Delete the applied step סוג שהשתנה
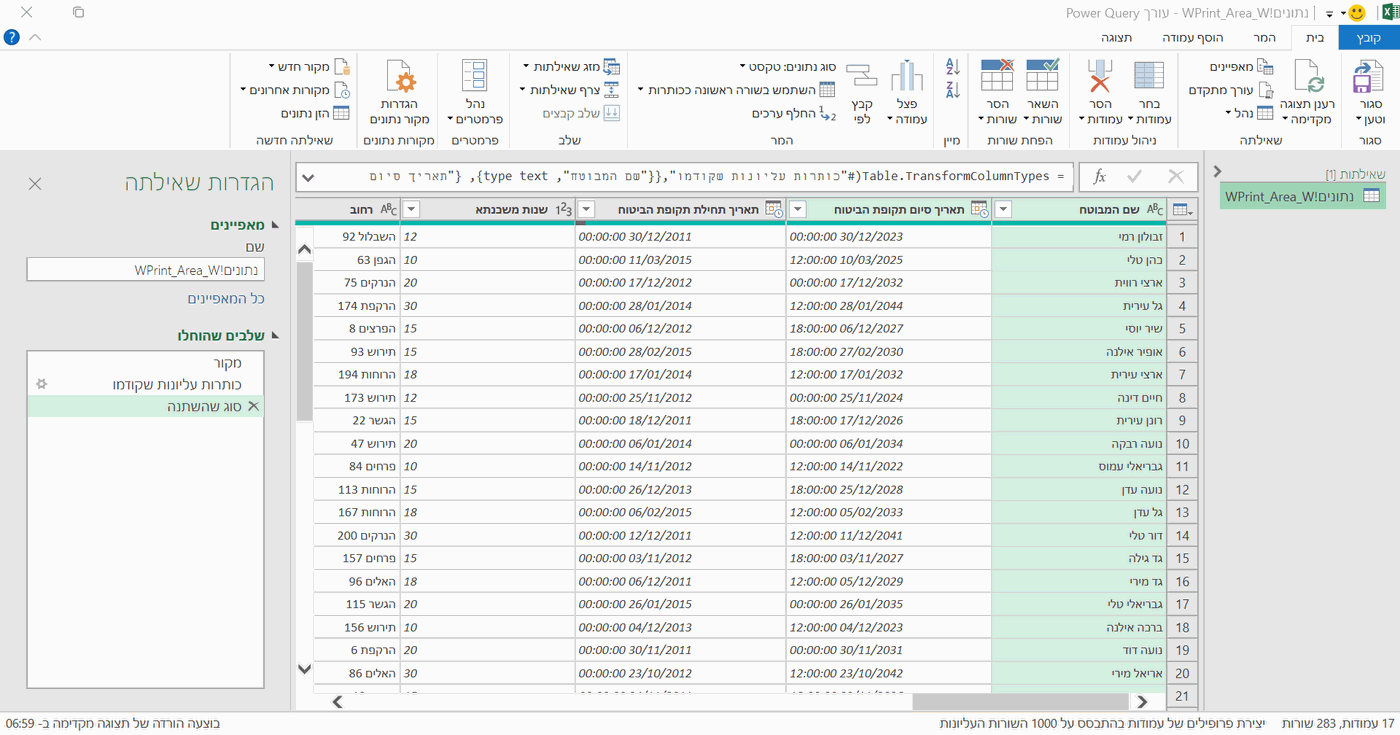This screenshot has width=1400, height=735. (x=253, y=406)
